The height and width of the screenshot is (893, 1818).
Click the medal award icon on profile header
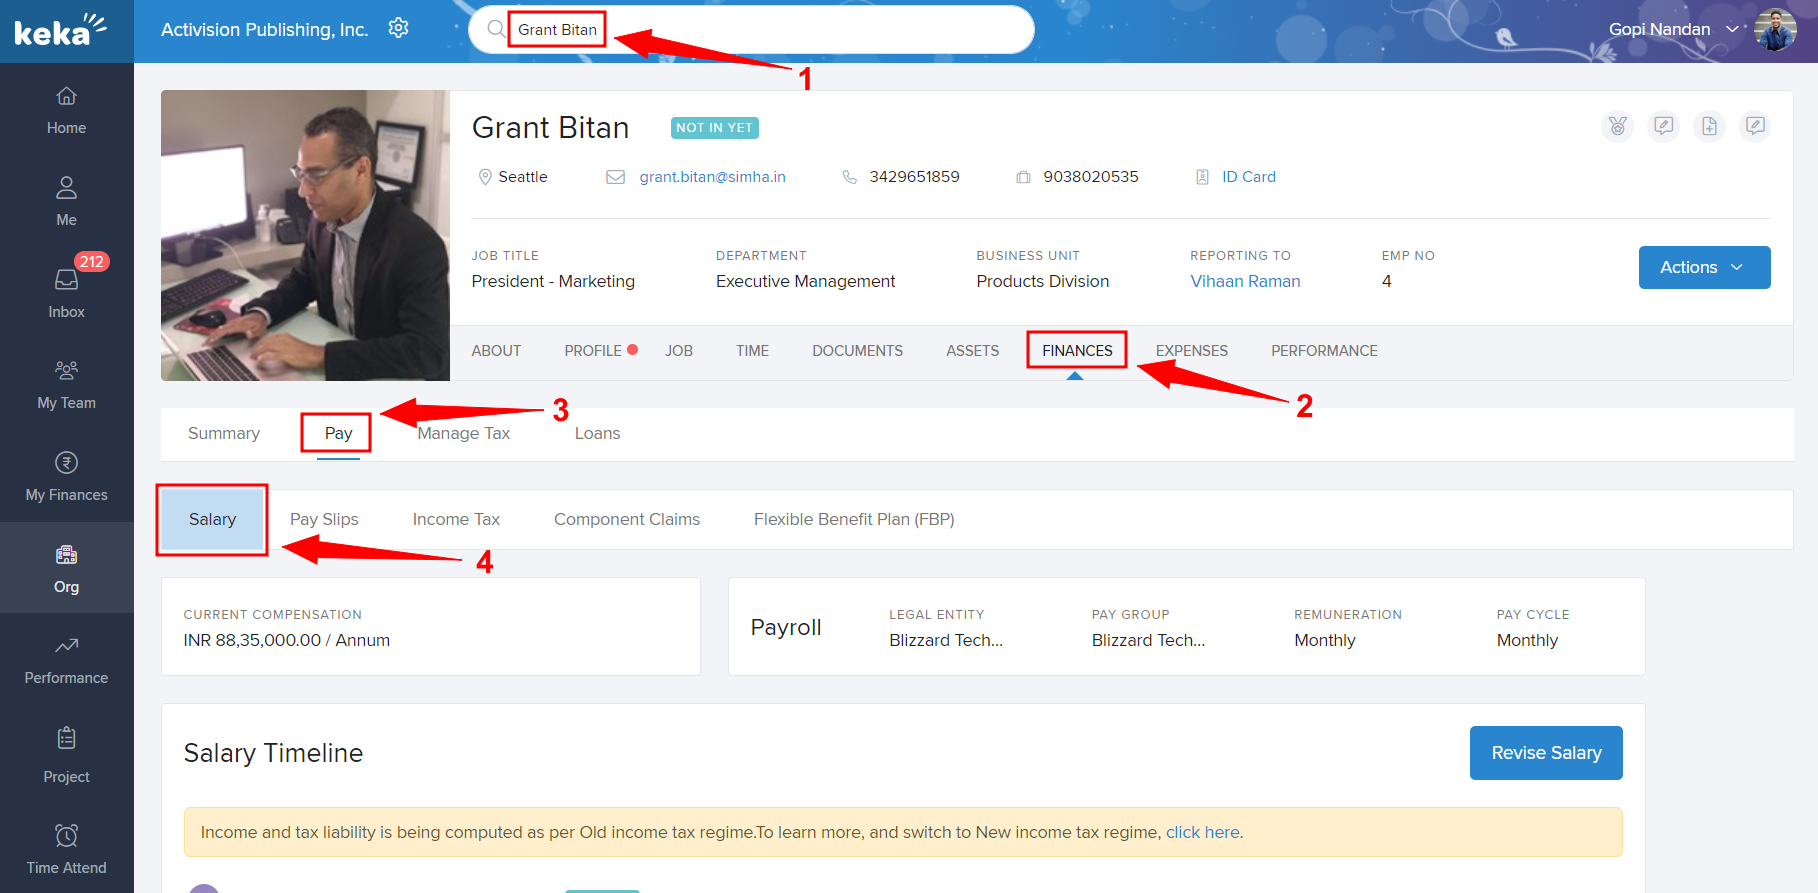click(x=1617, y=126)
